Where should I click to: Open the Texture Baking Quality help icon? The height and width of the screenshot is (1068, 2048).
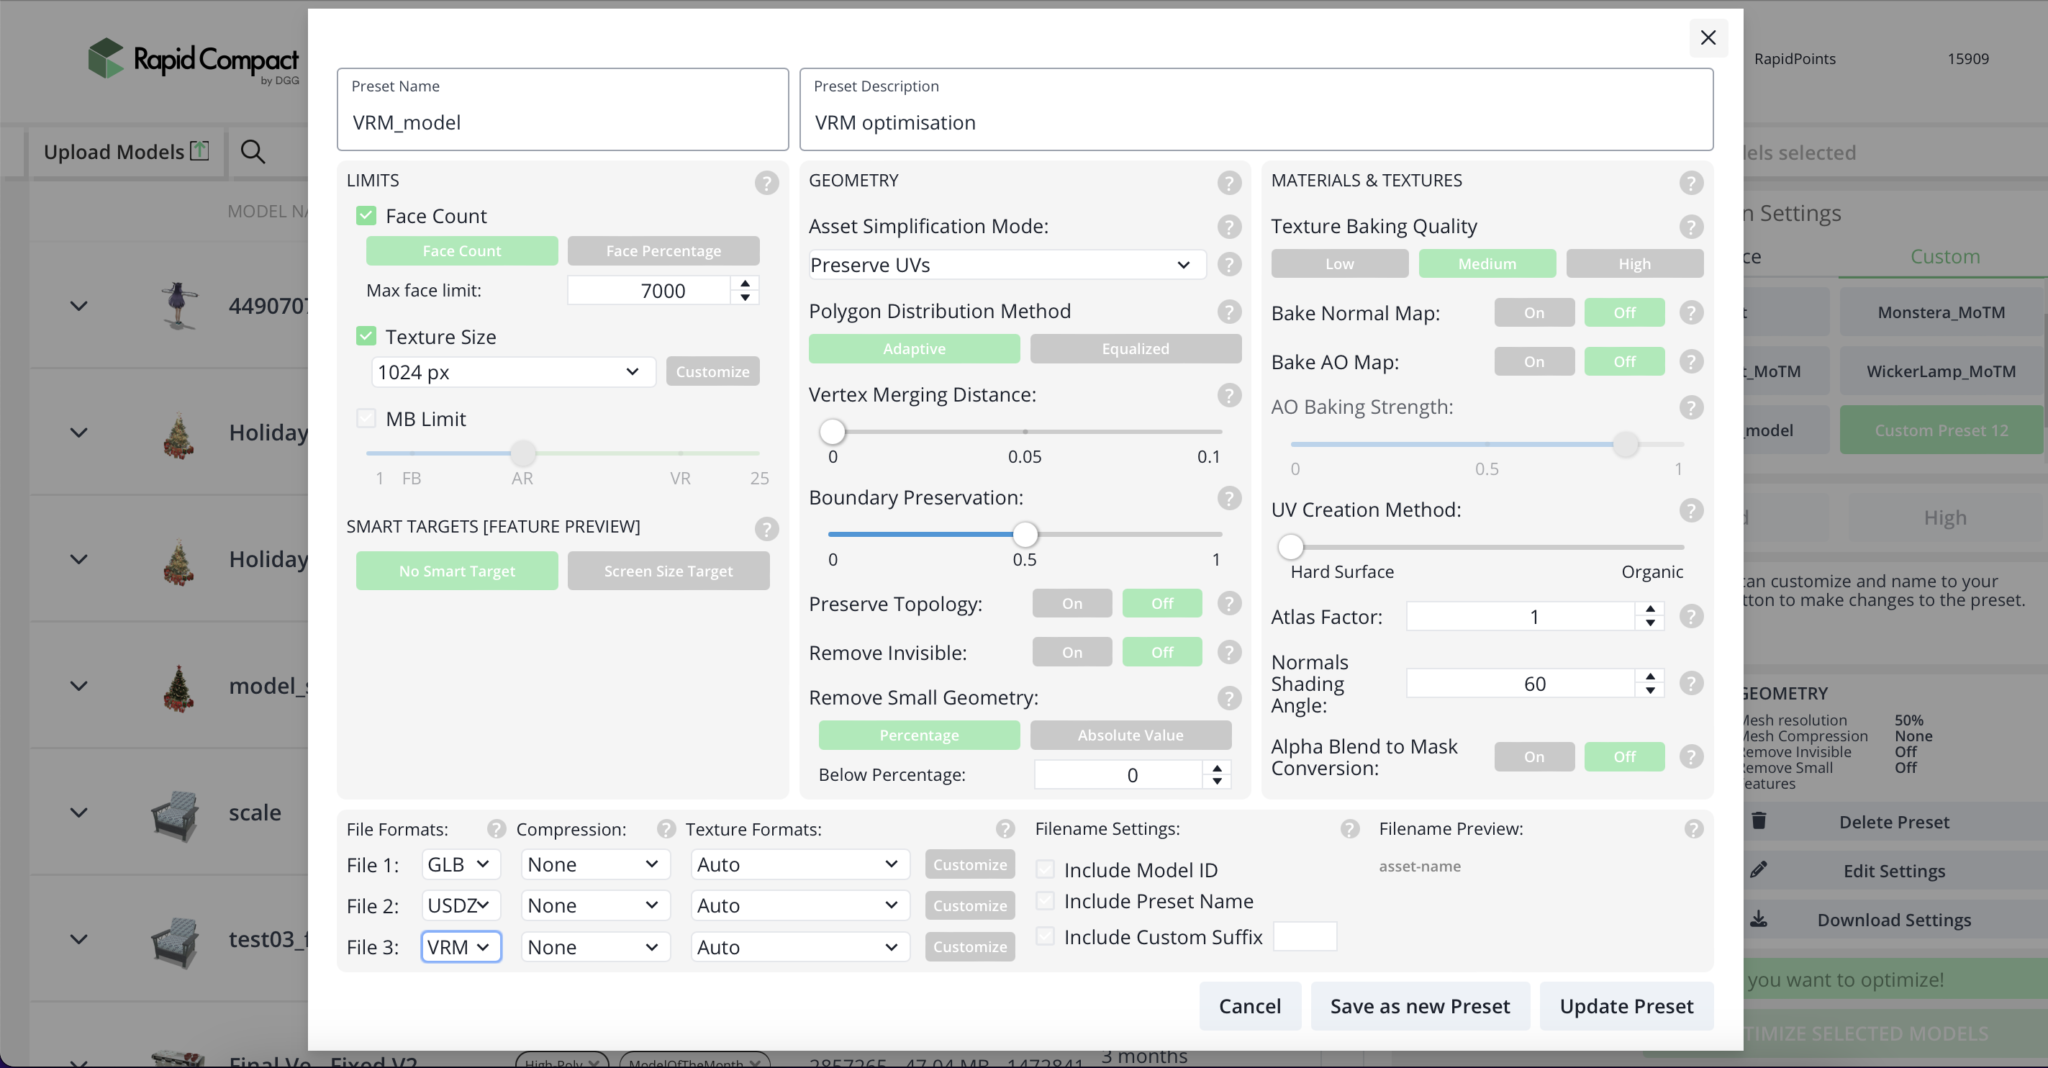coord(1692,227)
